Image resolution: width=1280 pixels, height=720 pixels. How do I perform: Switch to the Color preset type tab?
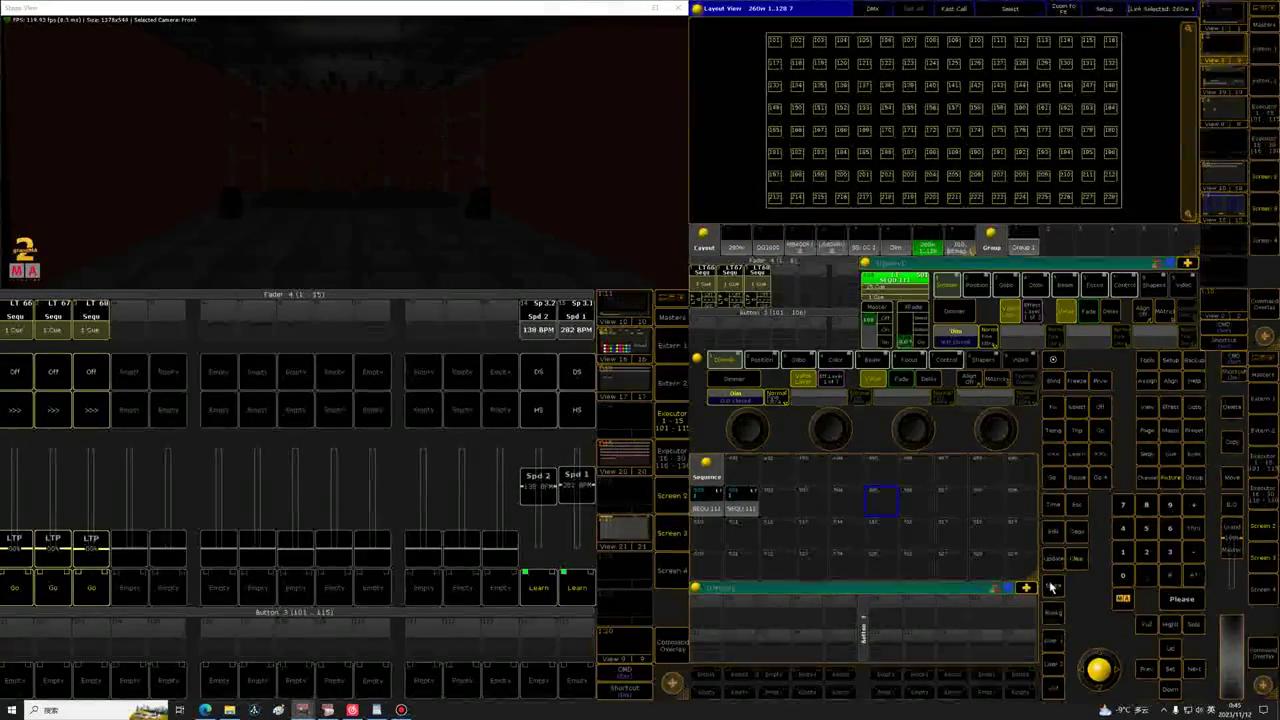pyautogui.click(x=835, y=360)
